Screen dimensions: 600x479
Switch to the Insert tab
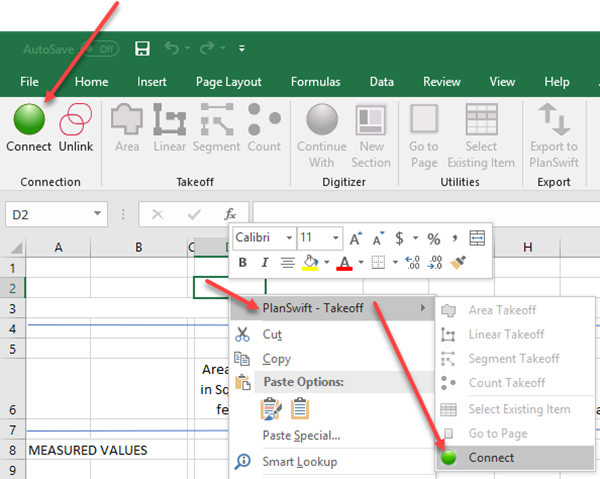pyautogui.click(x=152, y=81)
